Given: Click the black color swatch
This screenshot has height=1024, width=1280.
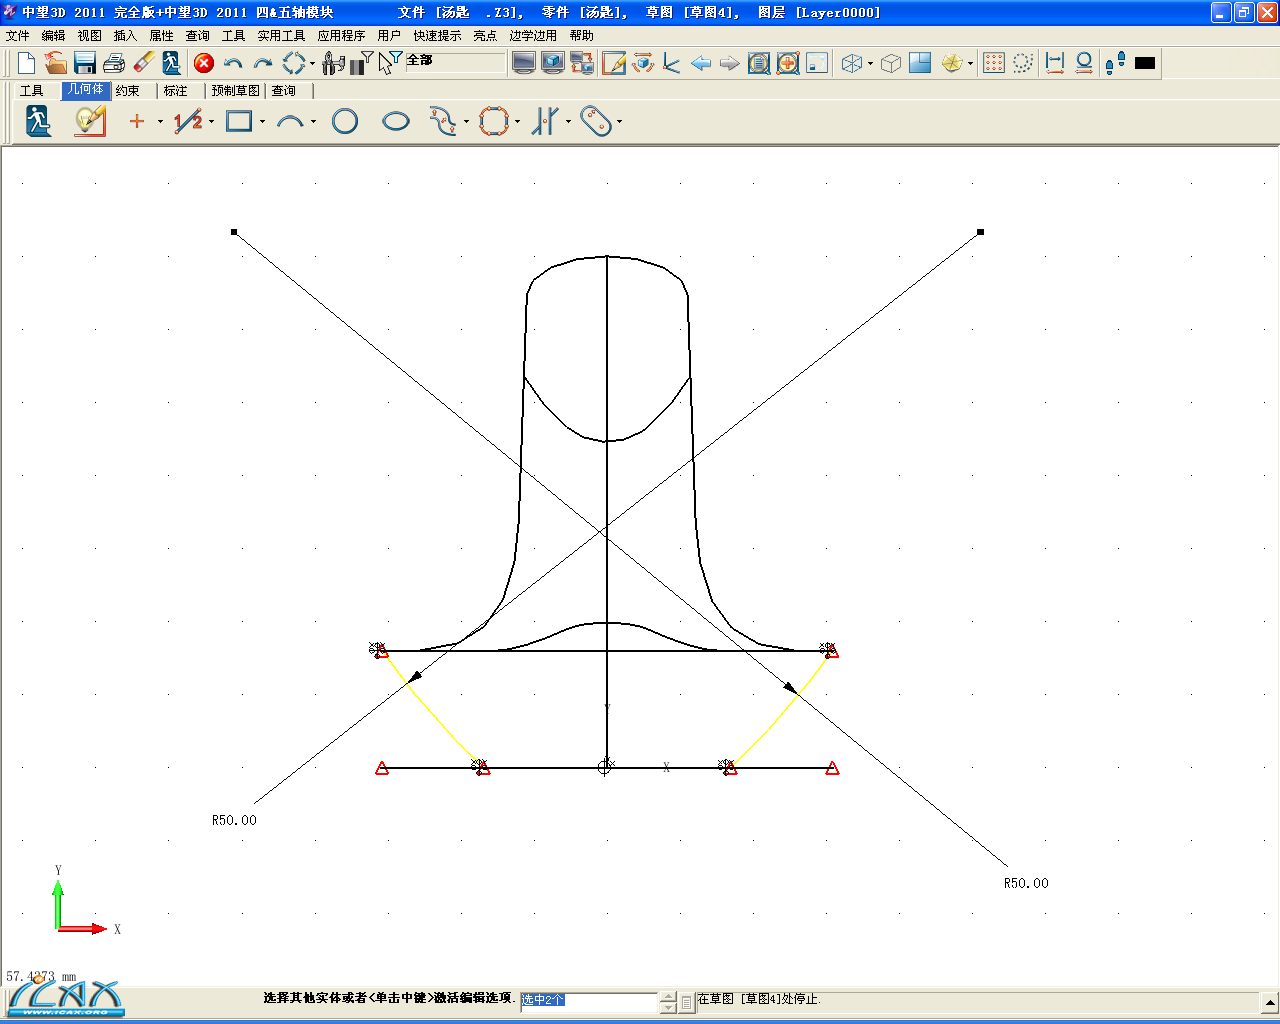Looking at the screenshot, I should (x=1145, y=63).
